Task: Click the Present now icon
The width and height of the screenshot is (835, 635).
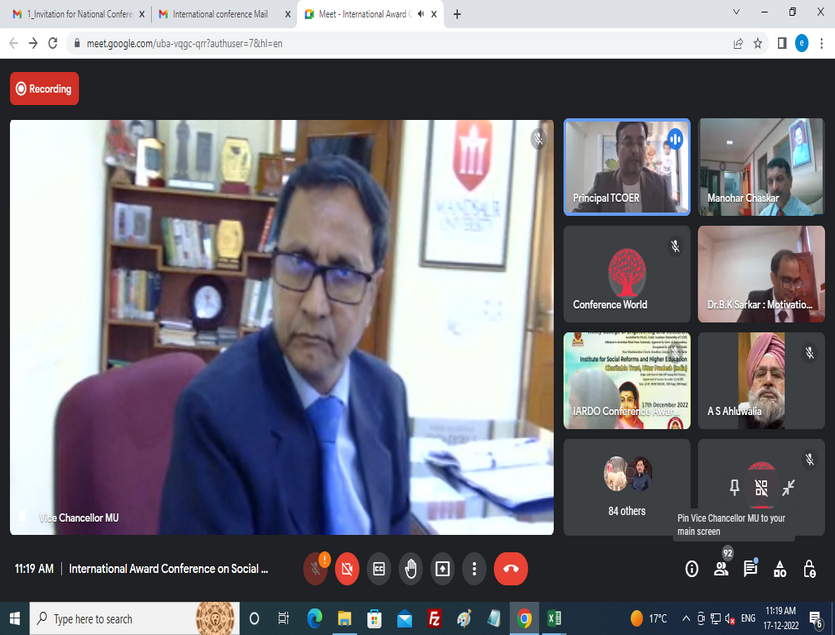Action: (x=443, y=569)
